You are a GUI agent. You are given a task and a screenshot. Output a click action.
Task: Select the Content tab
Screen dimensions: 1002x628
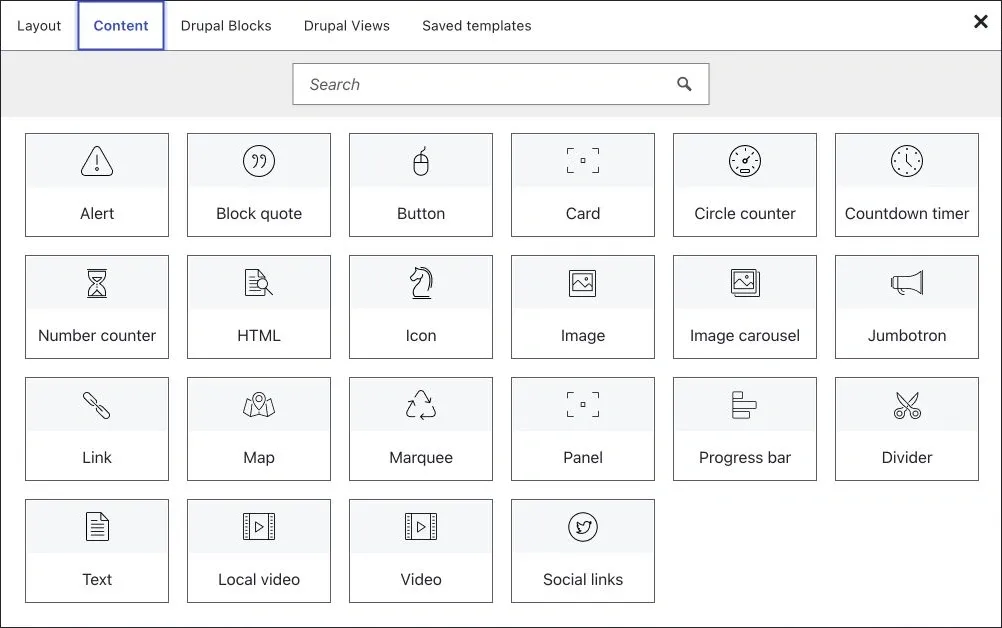click(121, 26)
